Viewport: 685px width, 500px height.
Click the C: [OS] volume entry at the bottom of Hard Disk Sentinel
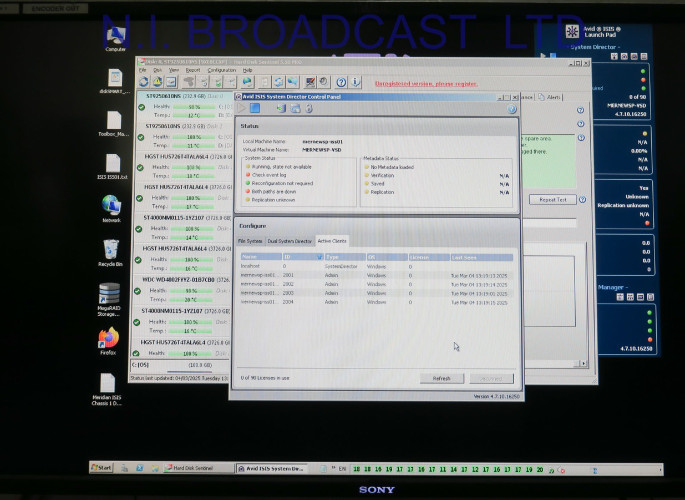pos(179,365)
